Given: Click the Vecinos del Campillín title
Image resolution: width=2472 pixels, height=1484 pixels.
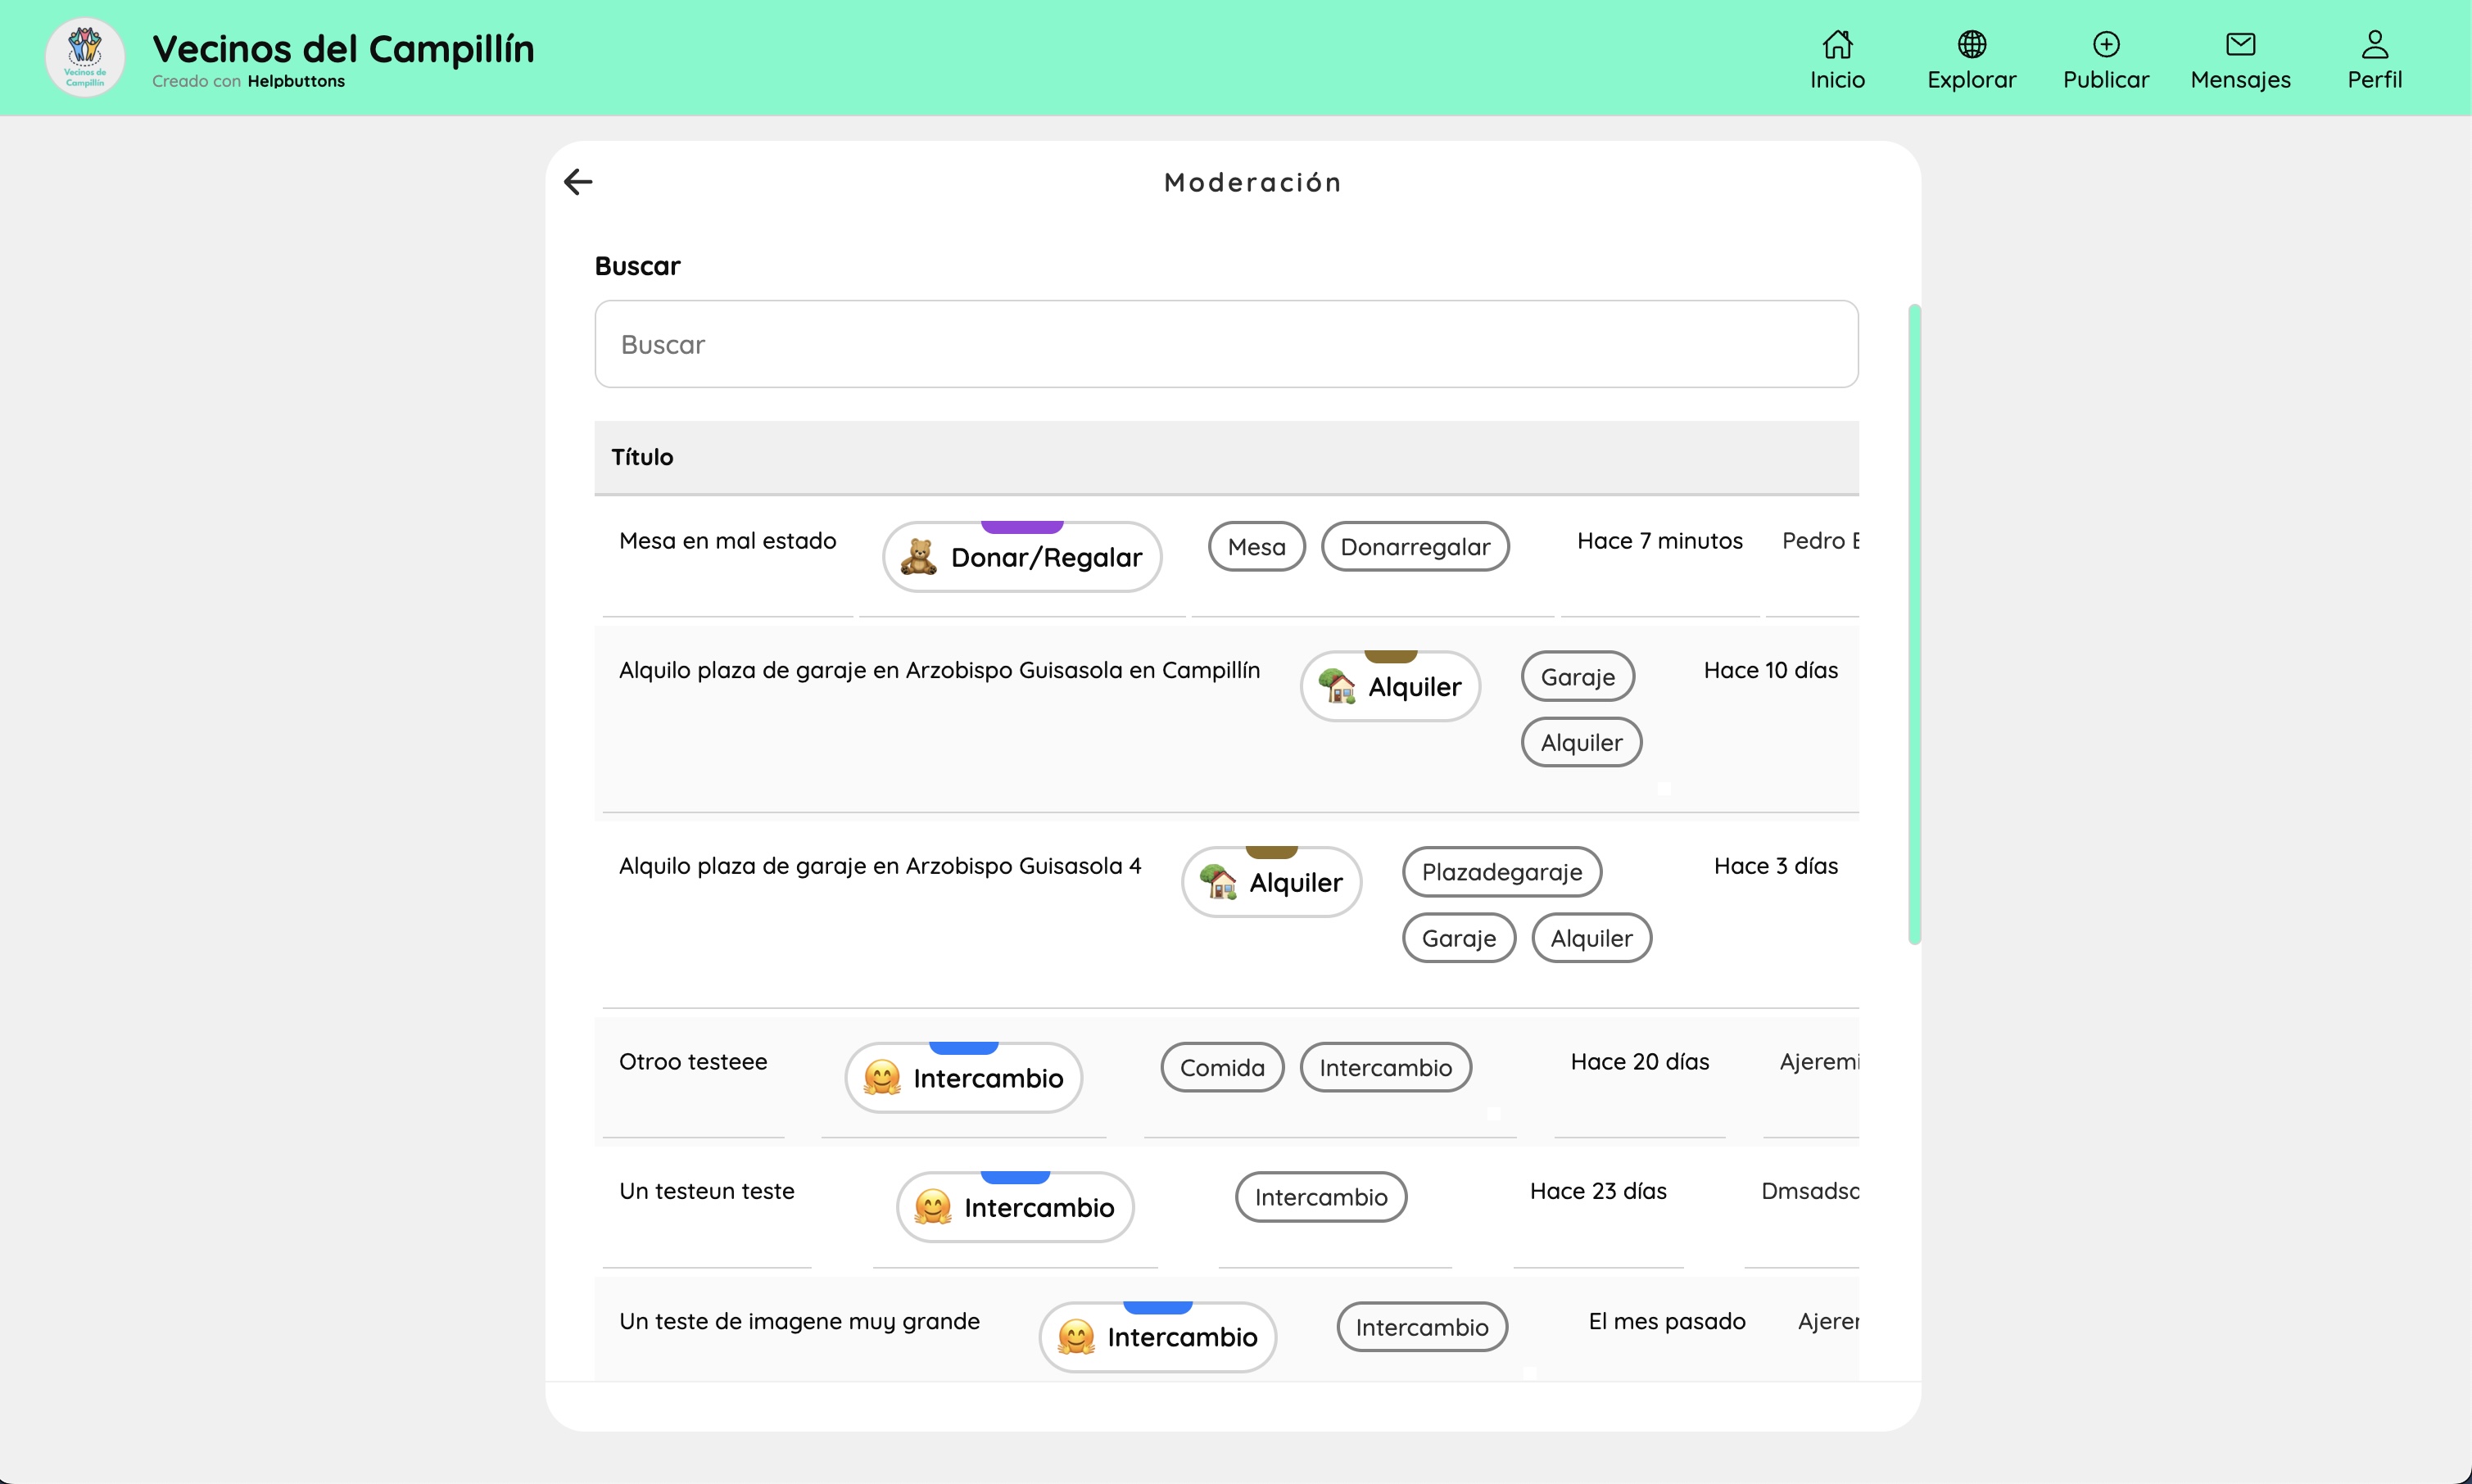Looking at the screenshot, I should [343, 48].
